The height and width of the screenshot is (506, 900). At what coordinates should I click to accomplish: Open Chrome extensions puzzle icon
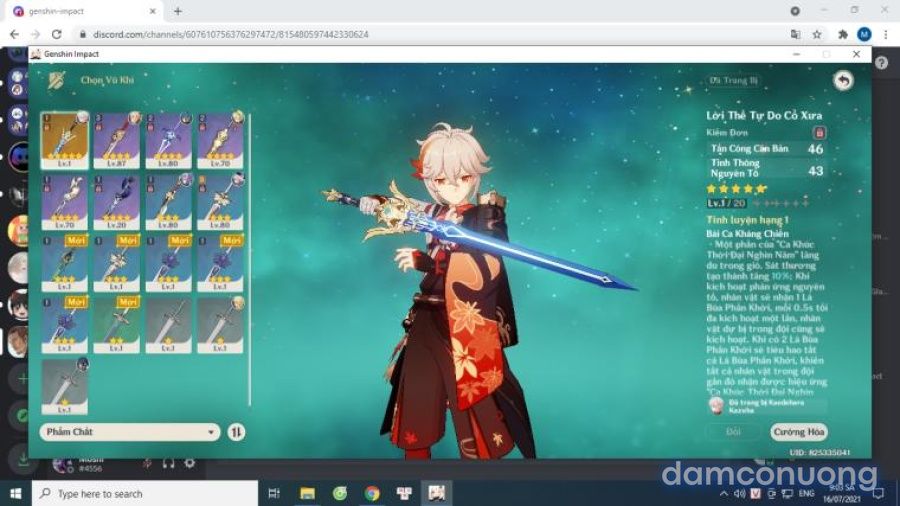pyautogui.click(x=843, y=34)
